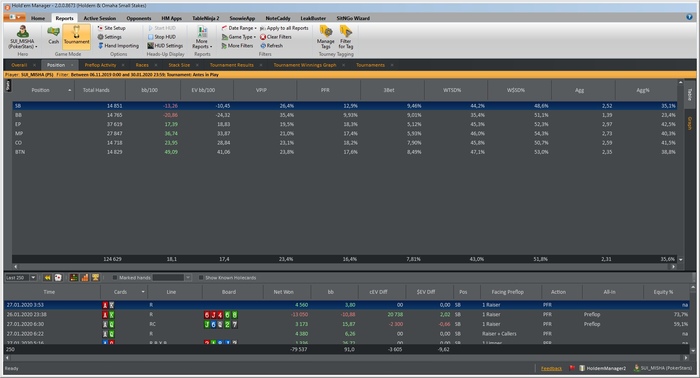Viewport: 700px width, 378px height.
Task: Open More Filters dialog
Action: point(238,46)
